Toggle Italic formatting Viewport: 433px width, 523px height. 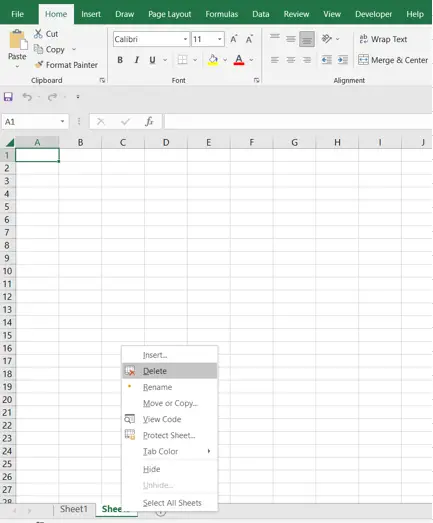tap(136, 60)
